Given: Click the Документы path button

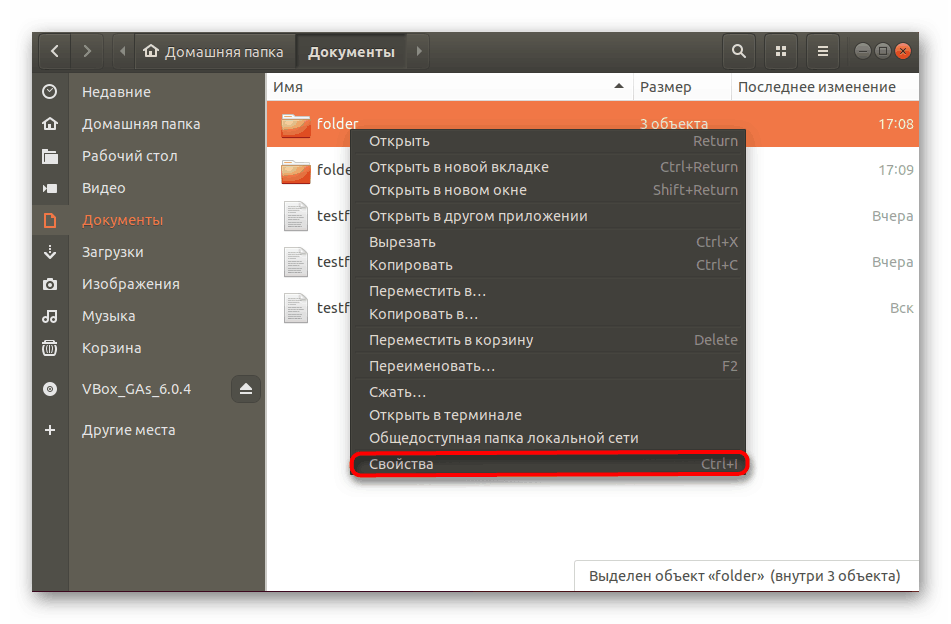Looking at the screenshot, I should (351, 52).
